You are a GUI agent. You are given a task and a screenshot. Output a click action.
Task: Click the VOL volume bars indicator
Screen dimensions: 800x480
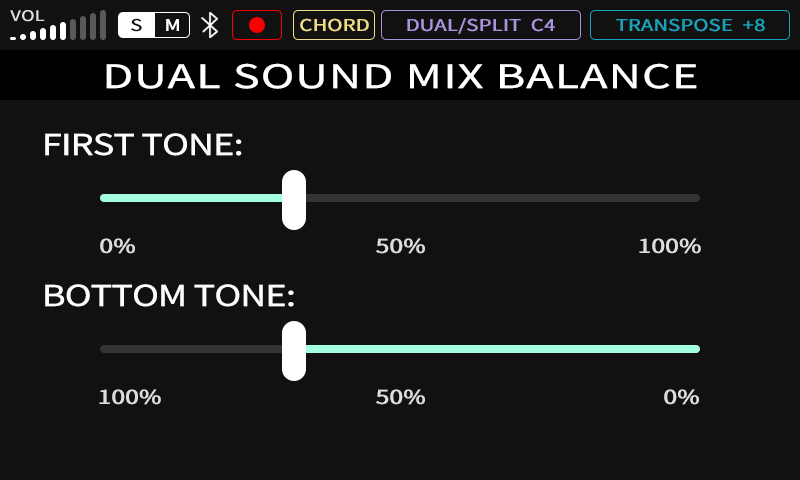tap(58, 27)
